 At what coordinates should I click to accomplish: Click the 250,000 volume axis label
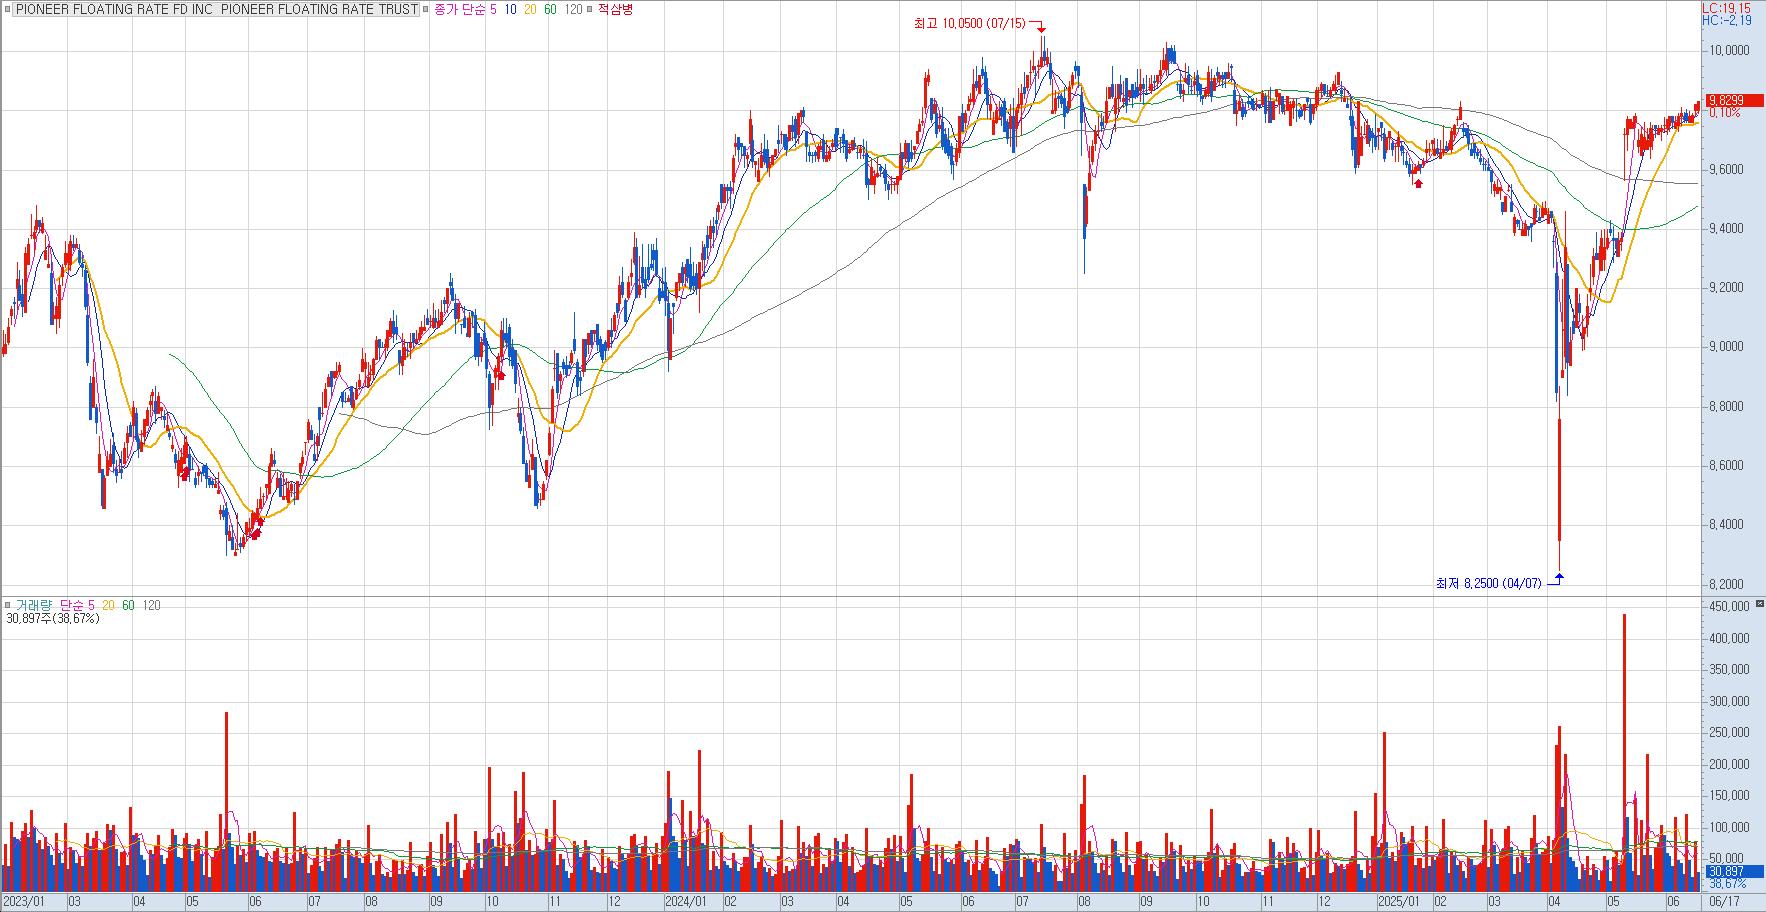pos(1728,733)
